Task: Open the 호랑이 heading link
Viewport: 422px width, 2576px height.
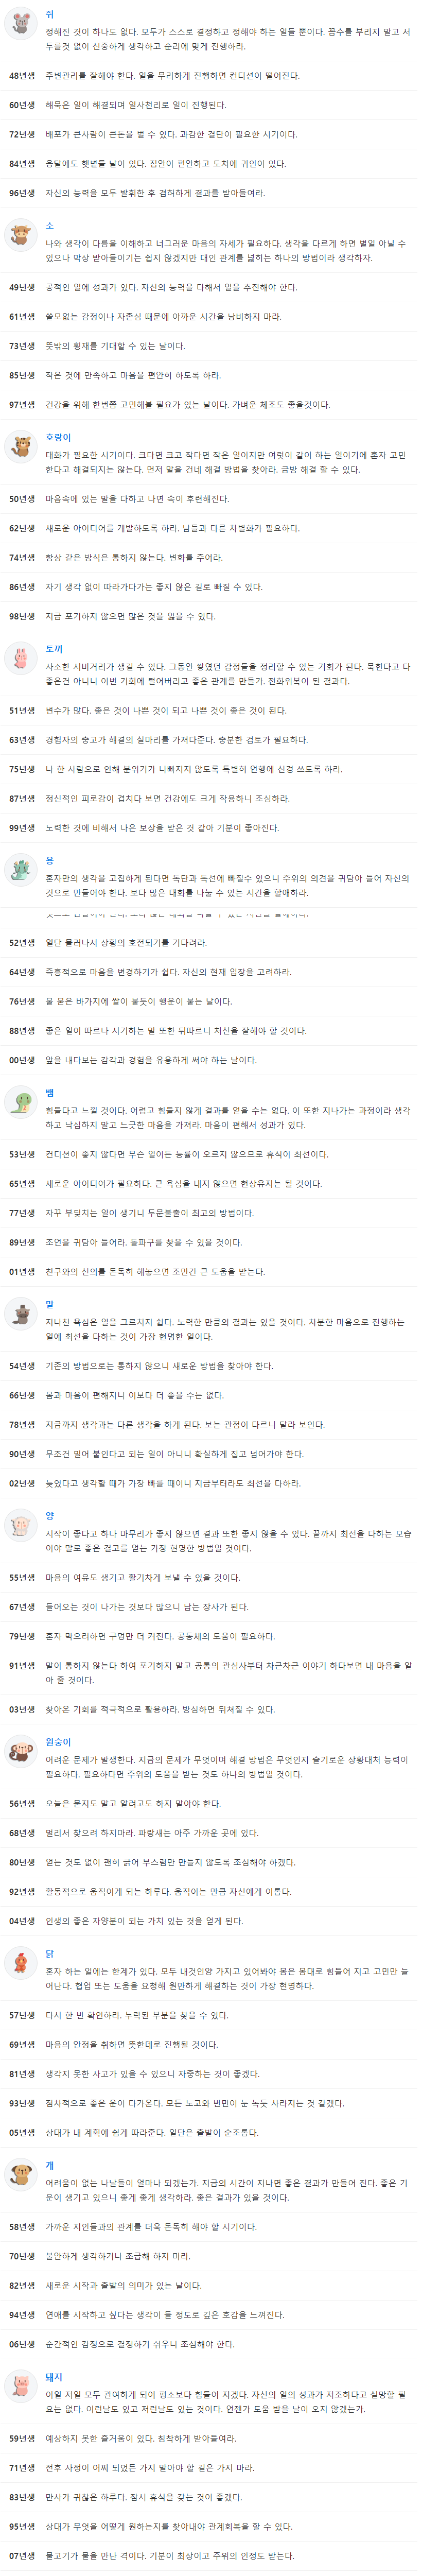Action: click(58, 437)
